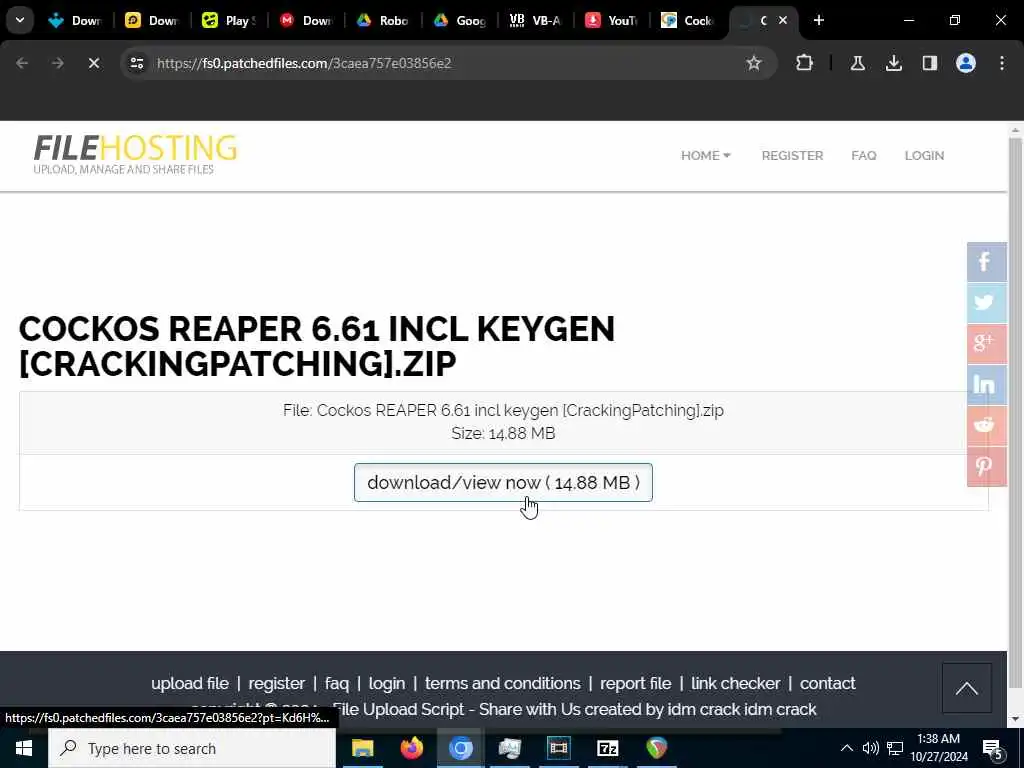Image resolution: width=1024 pixels, height=768 pixels.
Task: Click the browser address bar URL
Action: (304, 63)
